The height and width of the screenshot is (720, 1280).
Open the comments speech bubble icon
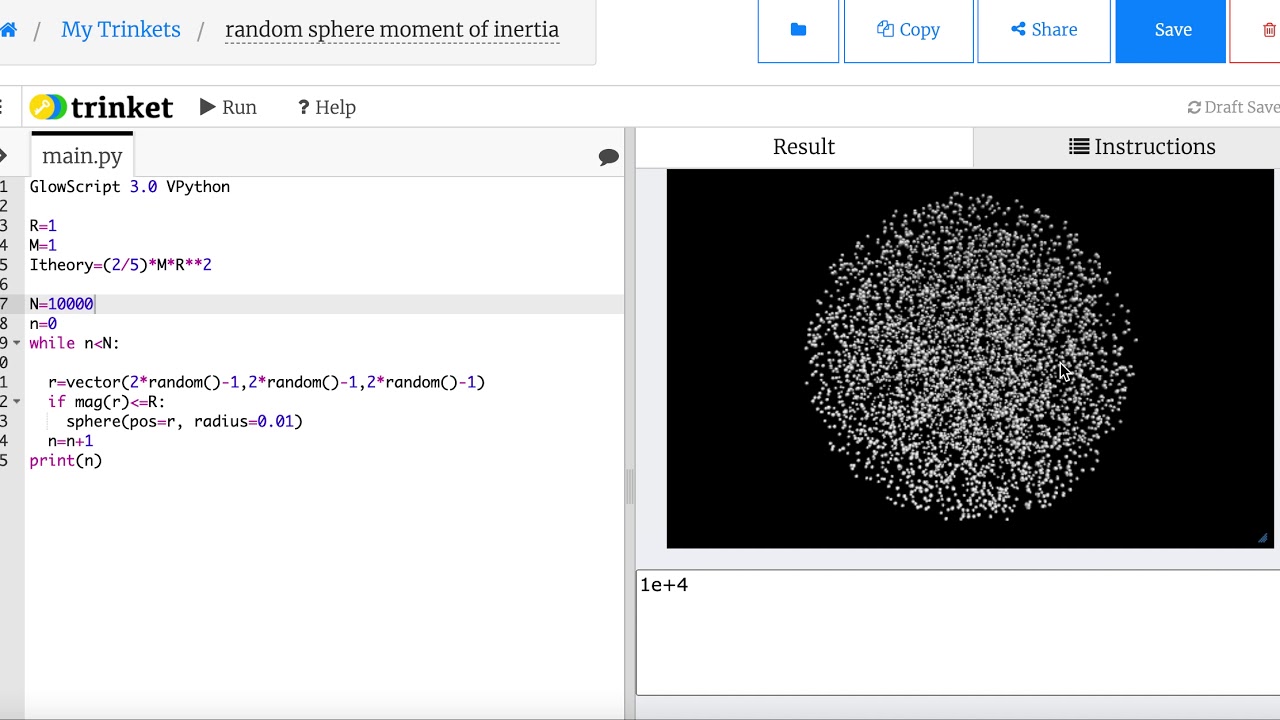tap(608, 157)
